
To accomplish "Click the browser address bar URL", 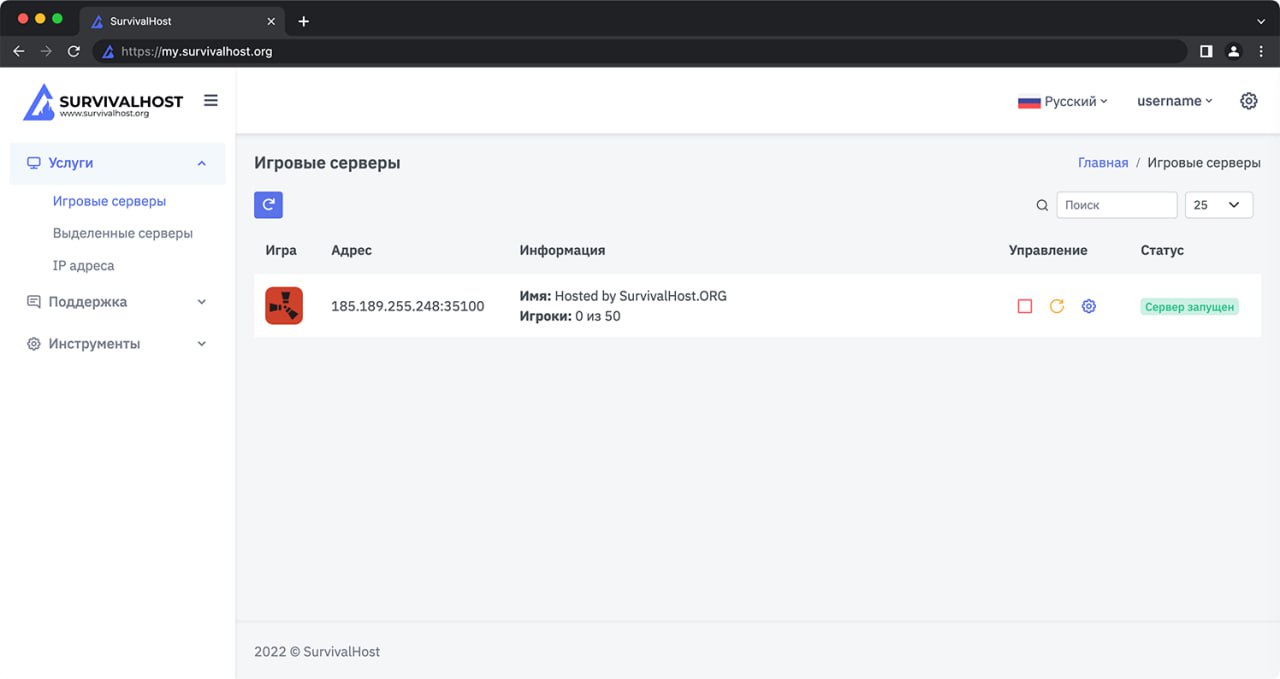I will point(197,51).
